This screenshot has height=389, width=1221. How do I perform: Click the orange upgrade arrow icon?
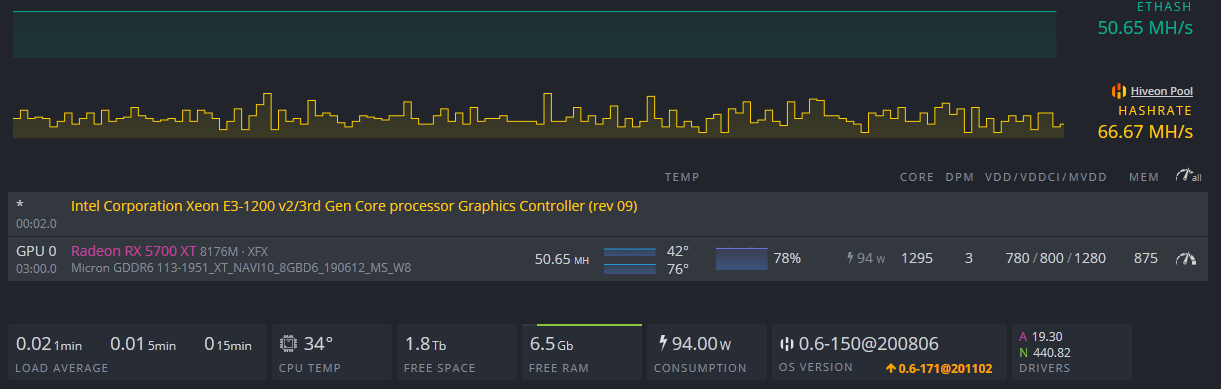(x=890, y=368)
